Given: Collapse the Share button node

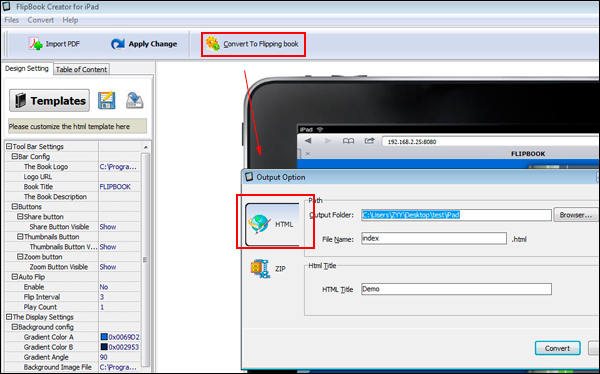Looking at the screenshot, I should (x=20, y=217).
